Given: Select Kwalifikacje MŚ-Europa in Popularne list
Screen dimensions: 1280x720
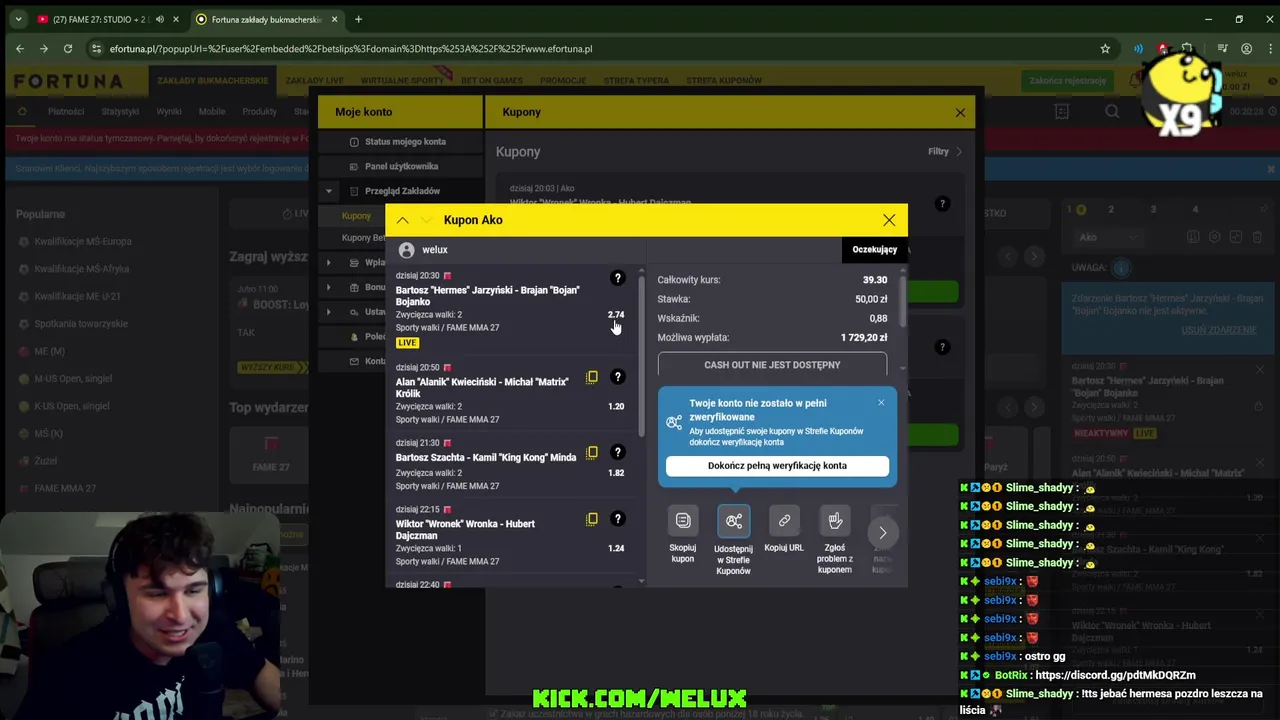Looking at the screenshot, I should point(83,242).
